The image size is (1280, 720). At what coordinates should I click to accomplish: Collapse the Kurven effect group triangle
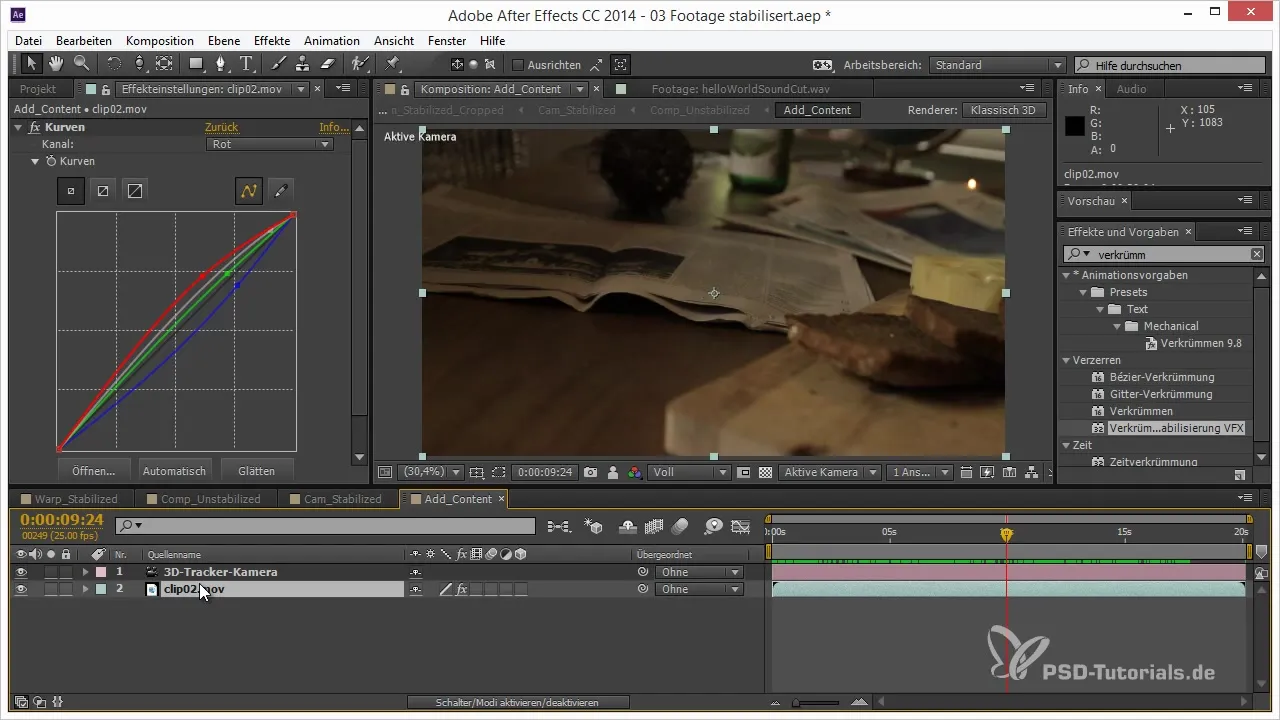19,128
